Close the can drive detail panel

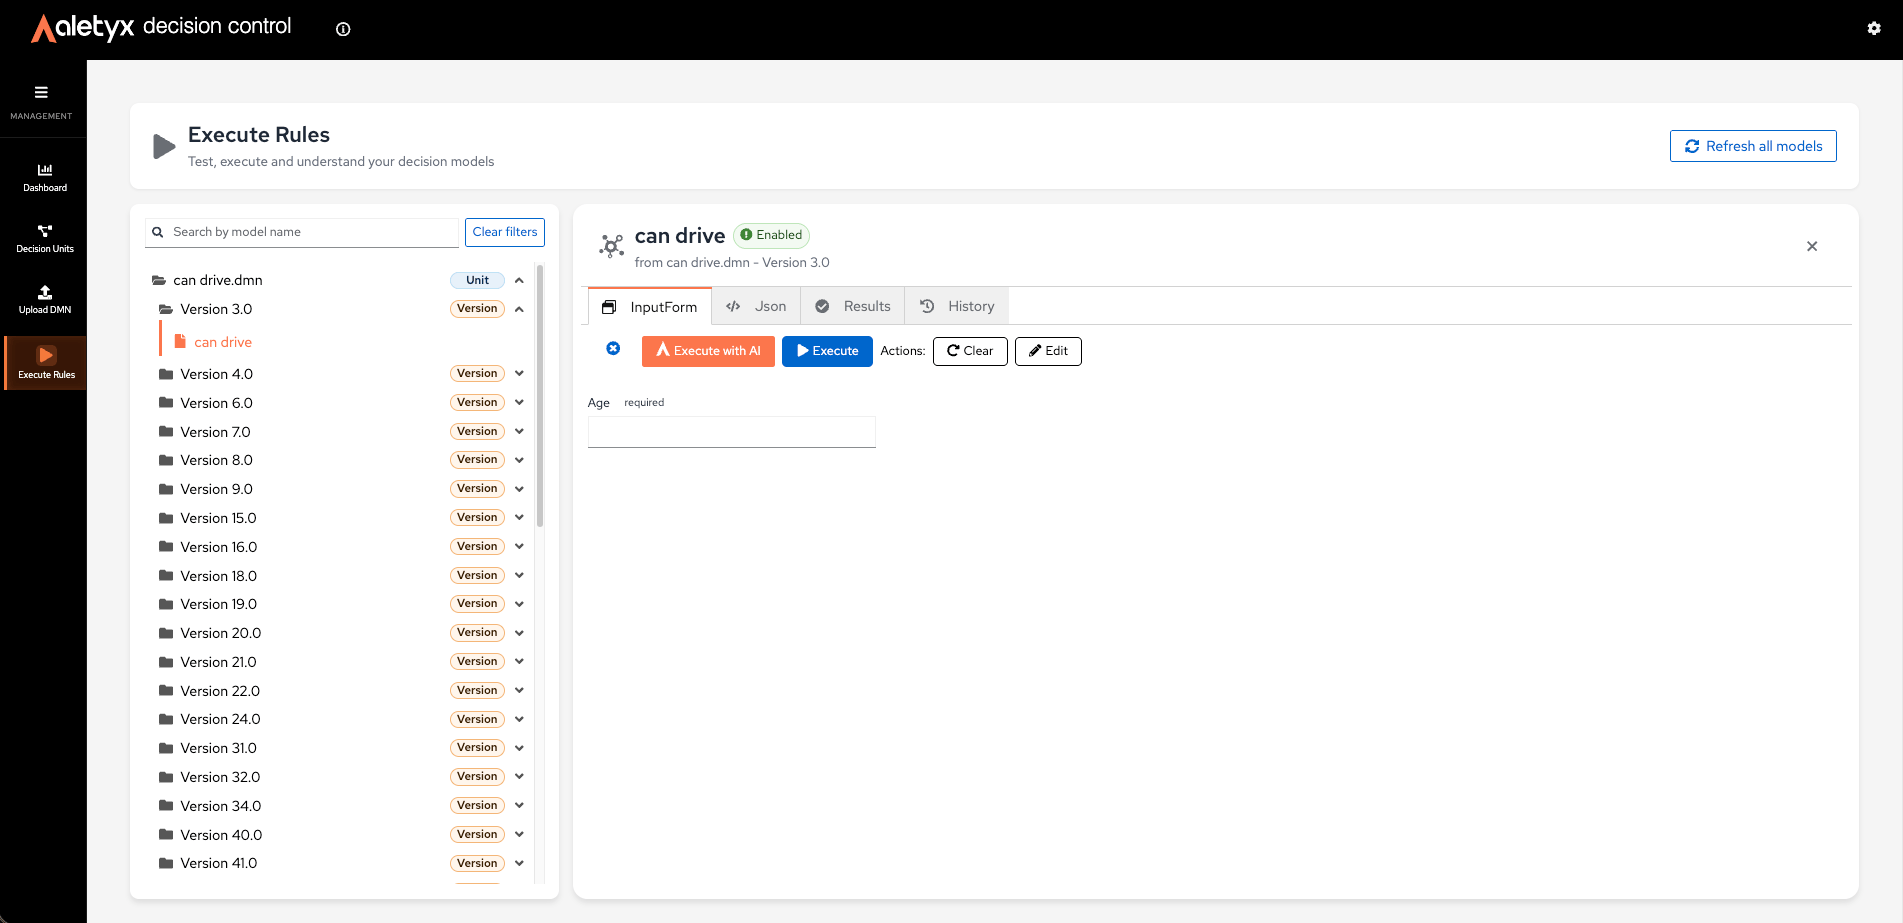point(1812,246)
